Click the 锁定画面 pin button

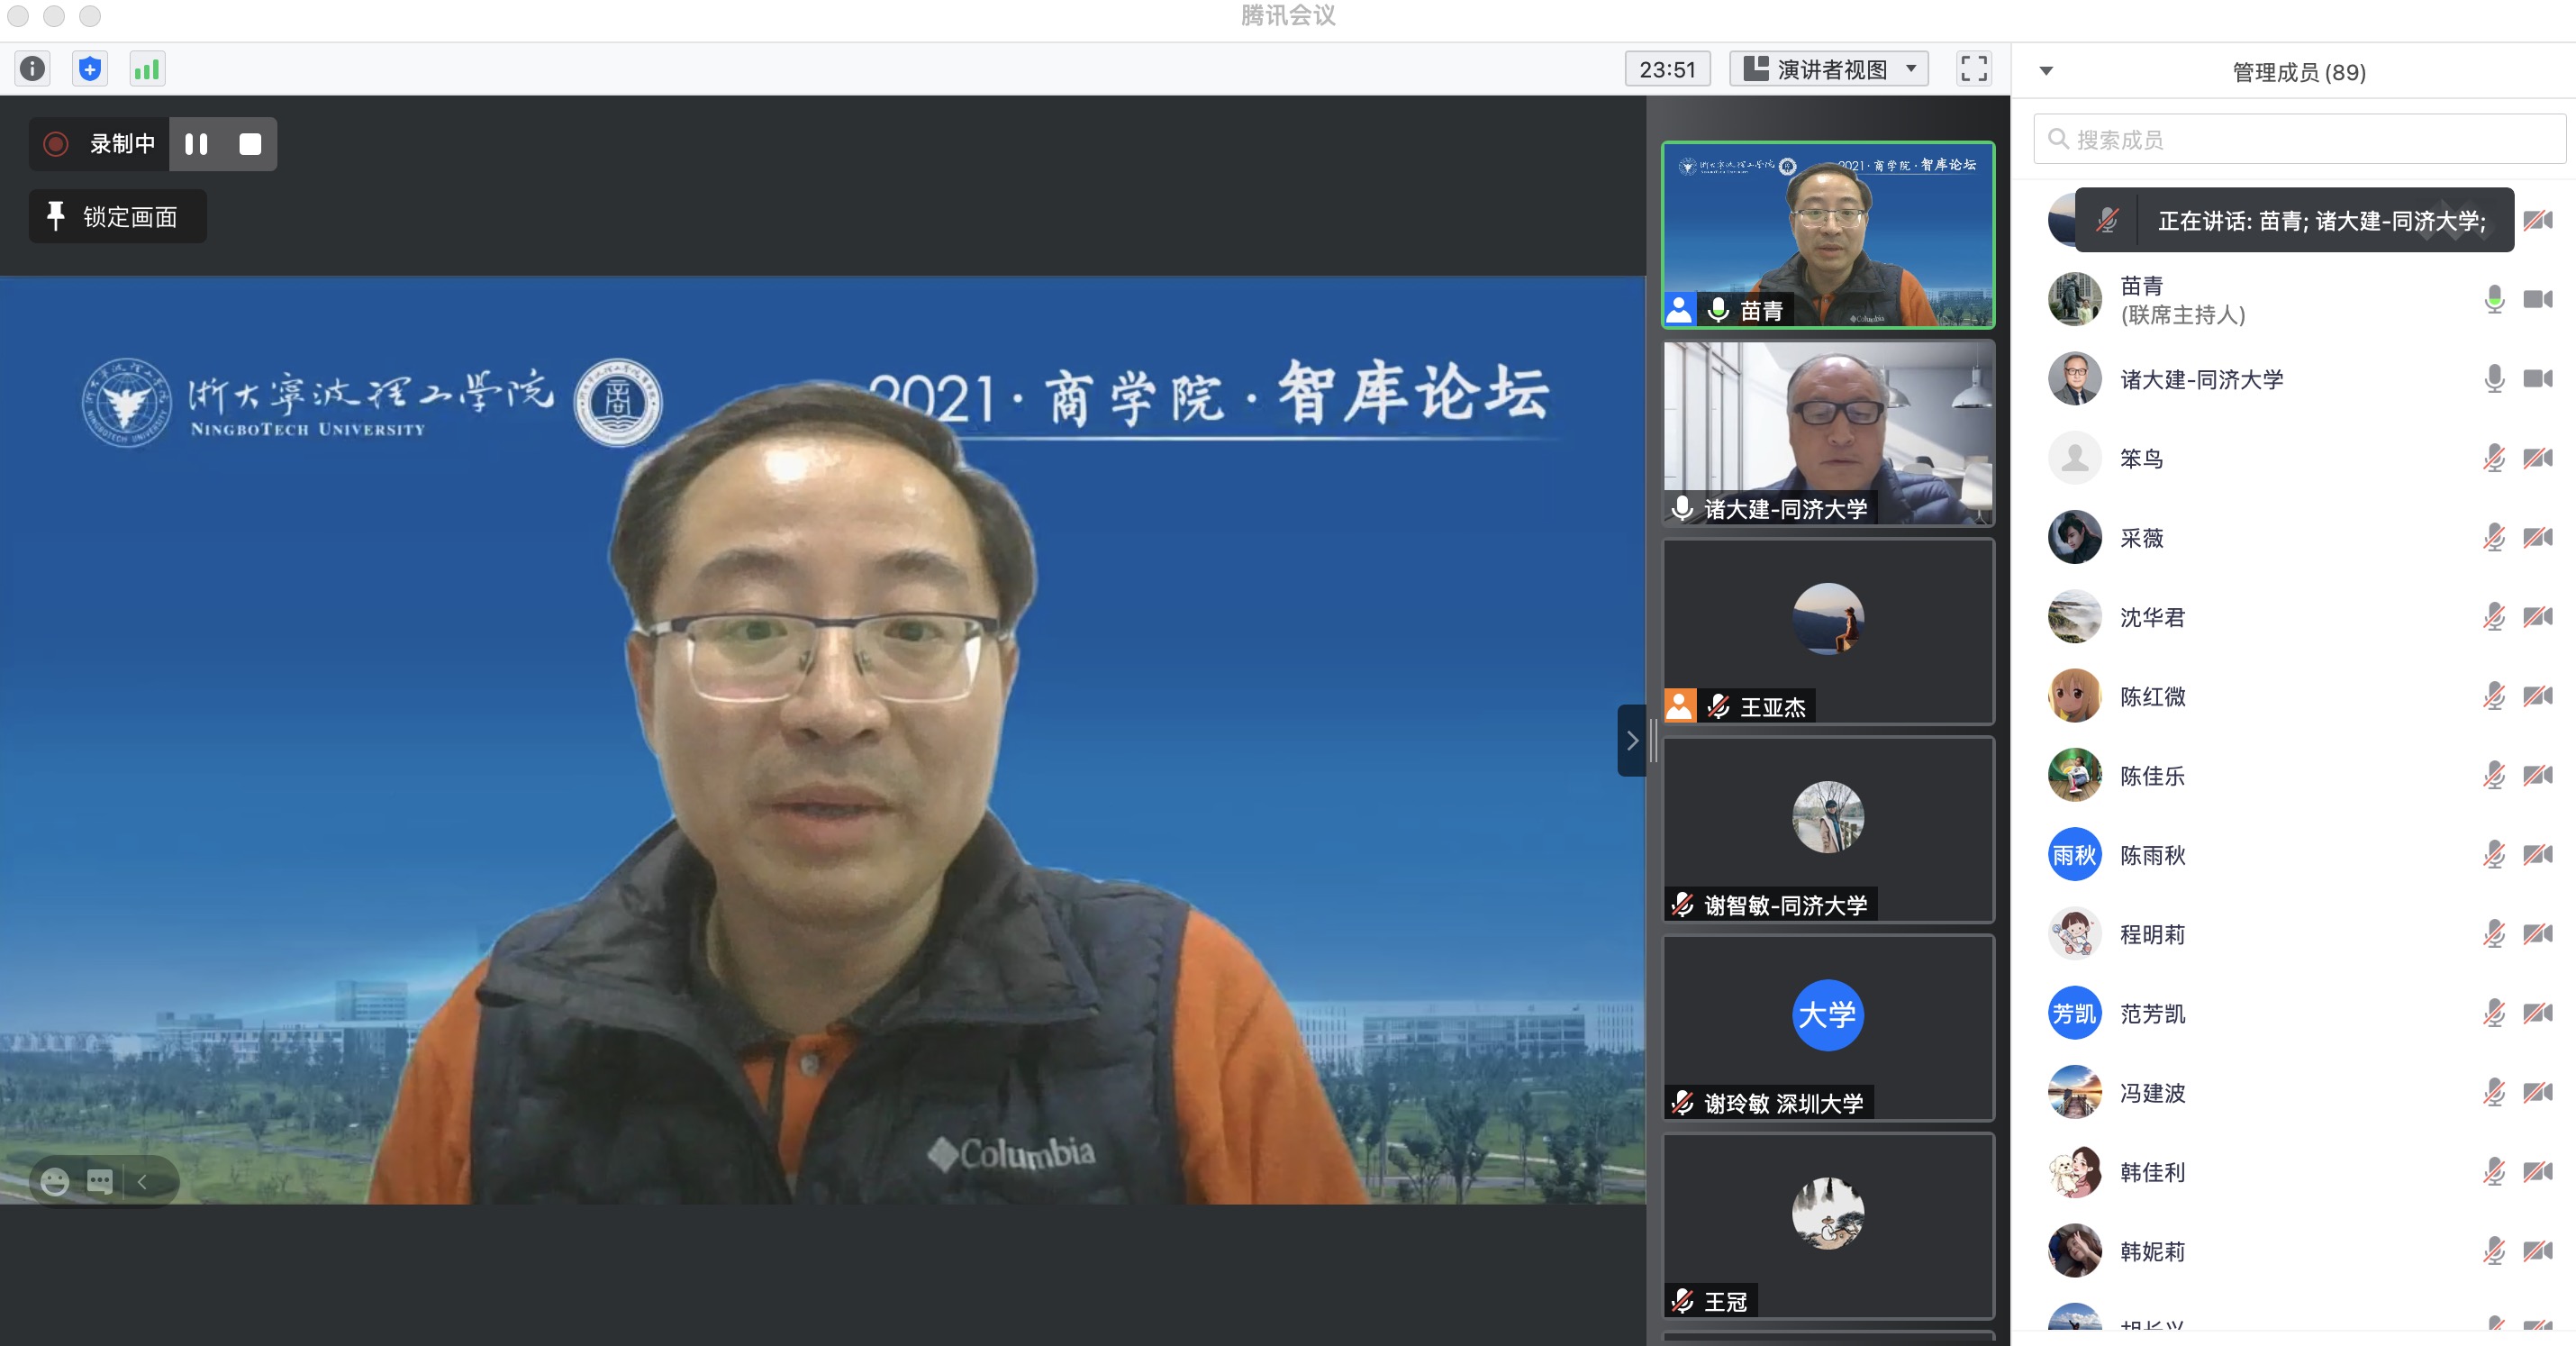[117, 216]
